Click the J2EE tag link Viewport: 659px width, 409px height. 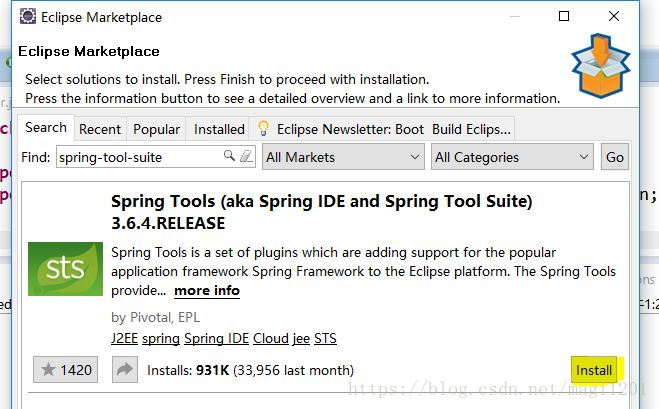coord(124,338)
